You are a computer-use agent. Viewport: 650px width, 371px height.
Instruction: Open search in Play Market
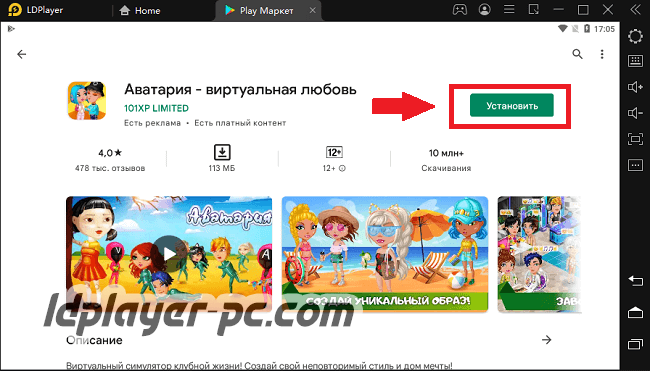click(577, 54)
